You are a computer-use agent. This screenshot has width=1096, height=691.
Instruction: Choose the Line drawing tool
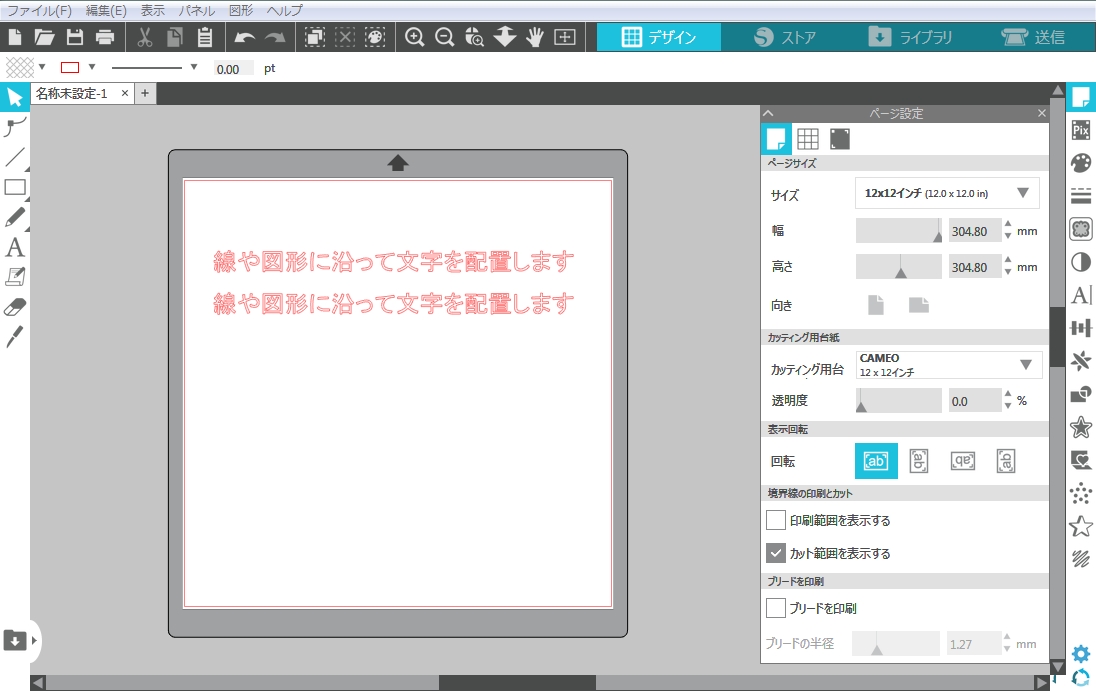click(14, 157)
